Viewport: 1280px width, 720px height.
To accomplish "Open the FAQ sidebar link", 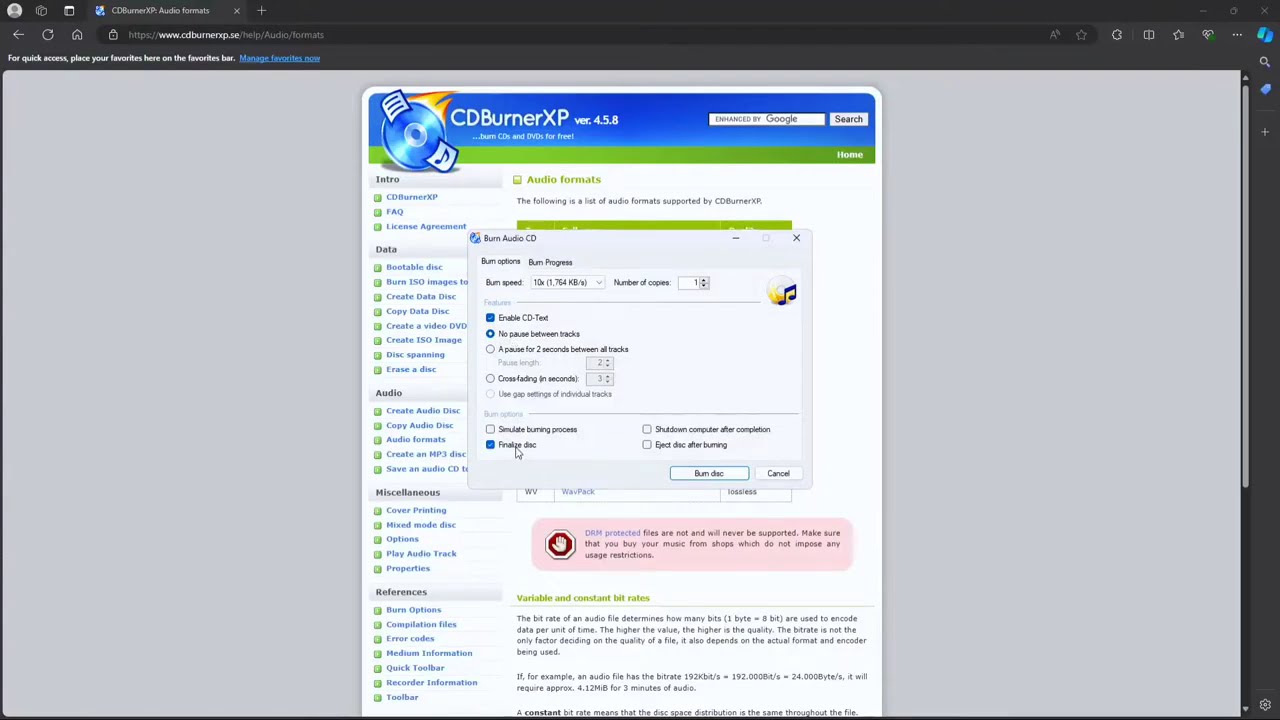I will click(395, 212).
